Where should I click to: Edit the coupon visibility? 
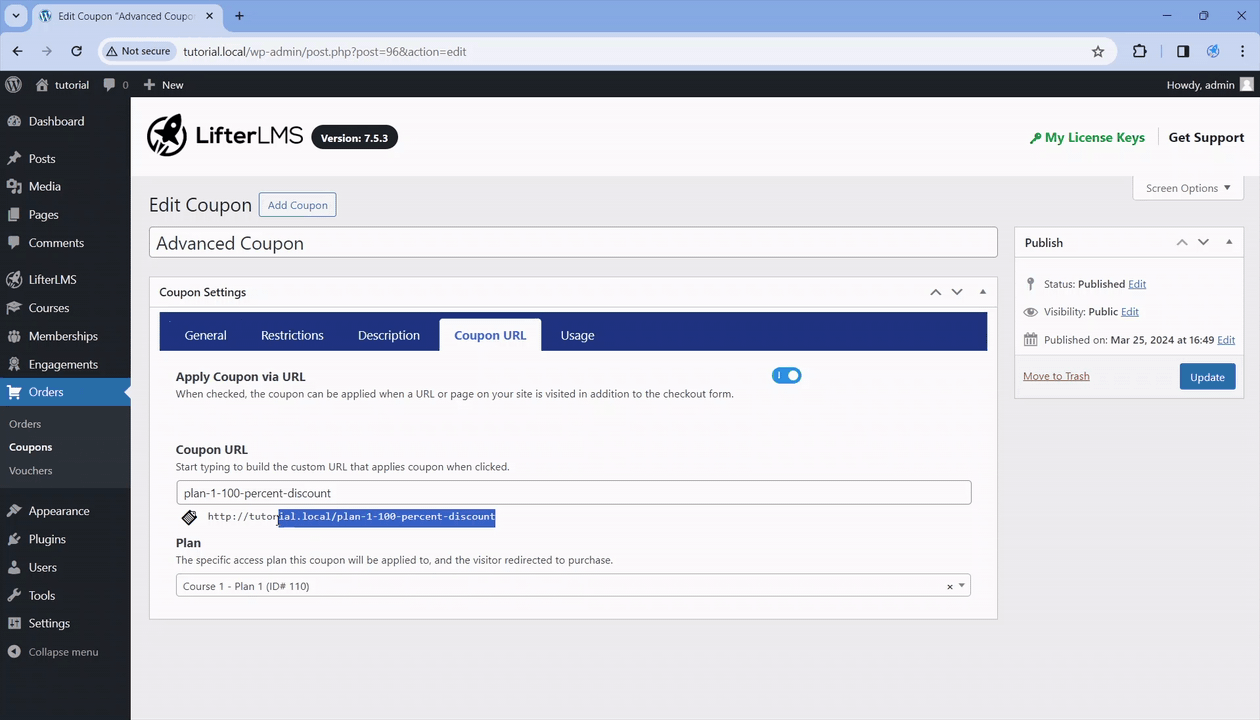[1130, 312]
